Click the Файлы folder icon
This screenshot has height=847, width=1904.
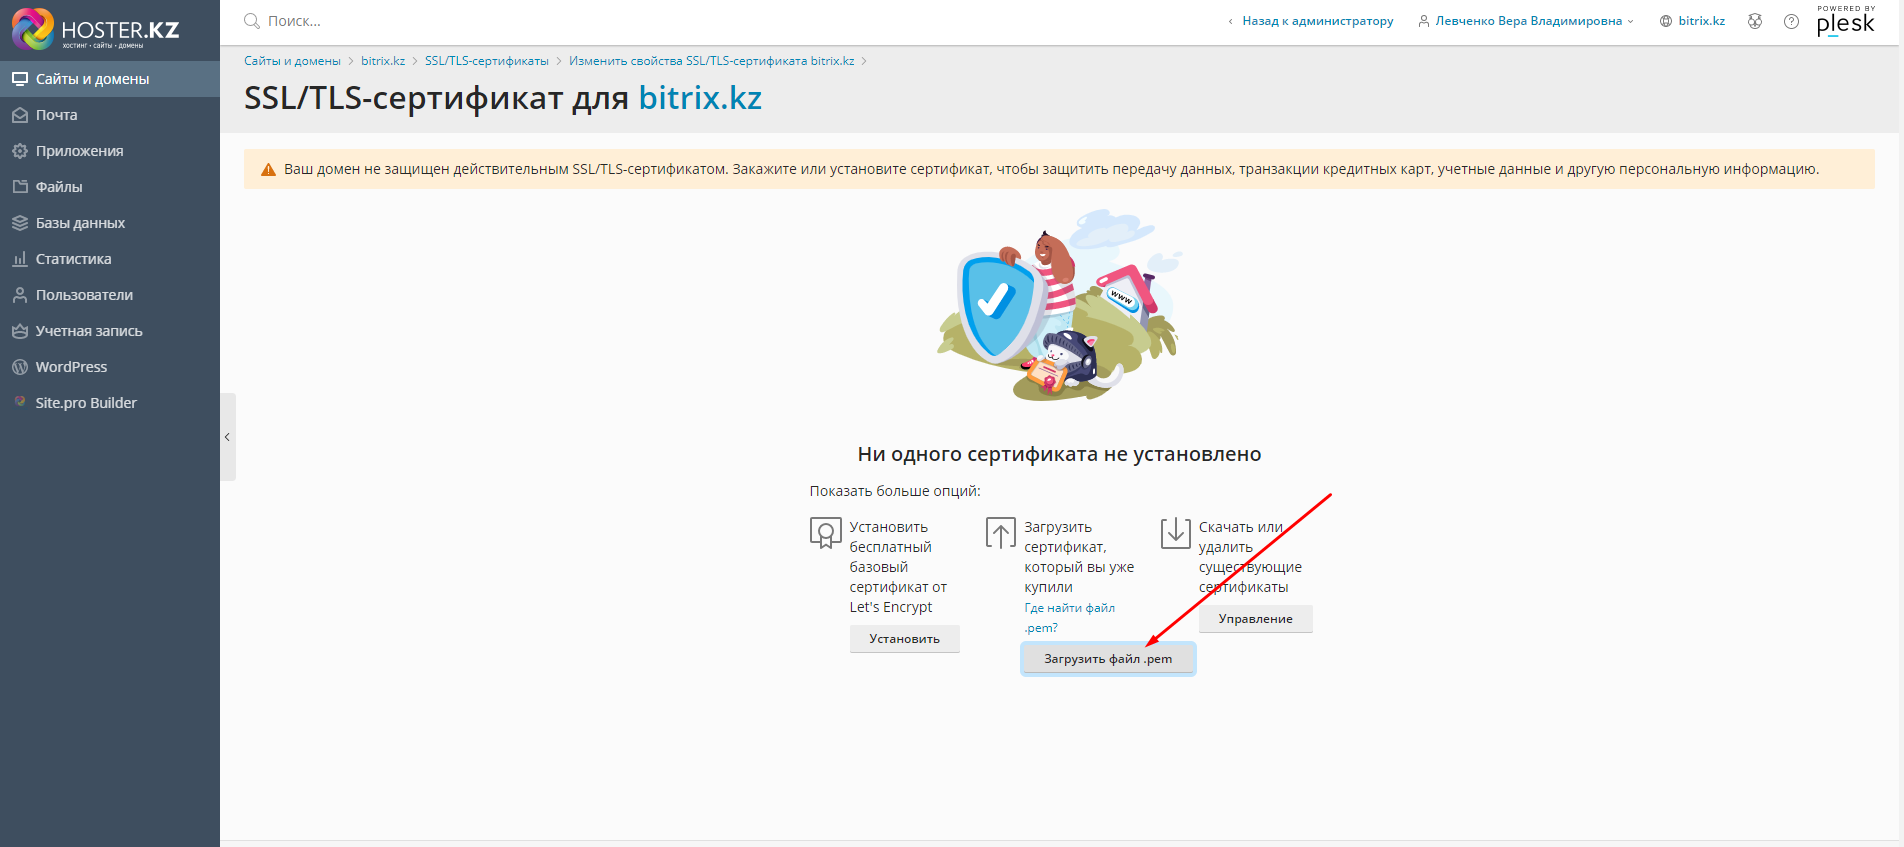point(20,187)
